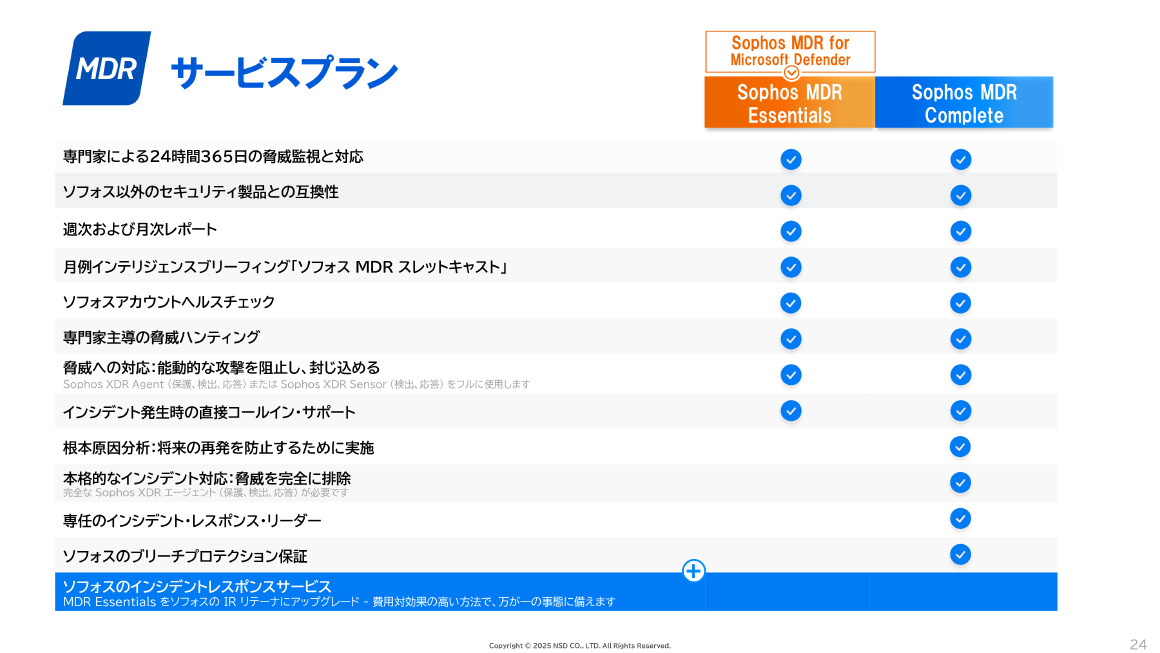Toggle the Complete checkmark for ブリーチプロテクション保証
Image resolution: width=1160 pixels, height=653 pixels.
click(960, 555)
